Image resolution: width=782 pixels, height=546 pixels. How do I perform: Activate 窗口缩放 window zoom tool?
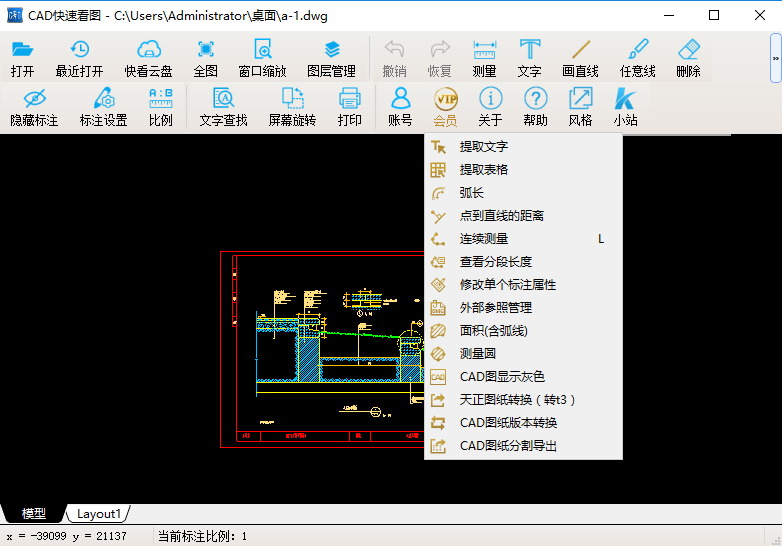click(x=262, y=58)
